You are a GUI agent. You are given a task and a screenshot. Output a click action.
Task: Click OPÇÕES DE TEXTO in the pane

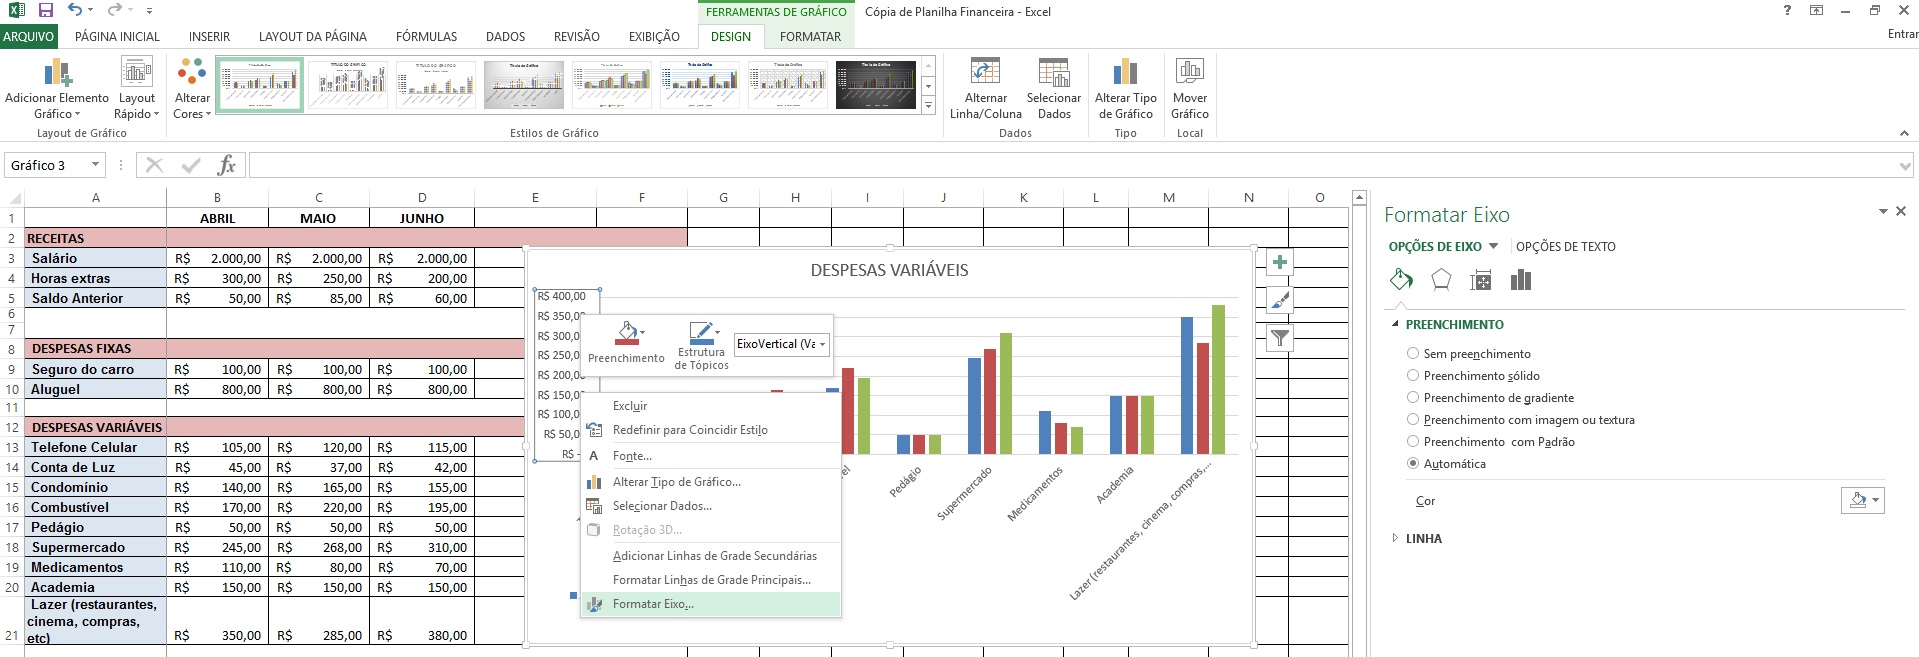1565,247
